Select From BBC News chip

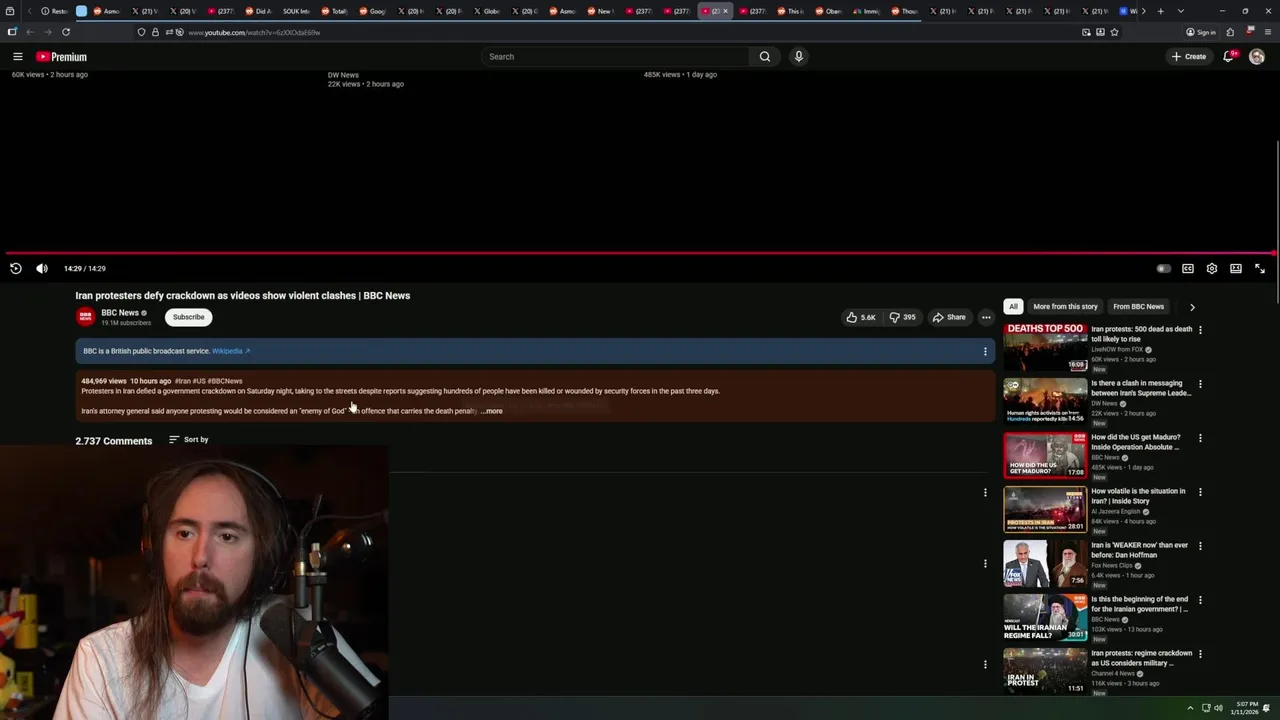click(x=1138, y=307)
